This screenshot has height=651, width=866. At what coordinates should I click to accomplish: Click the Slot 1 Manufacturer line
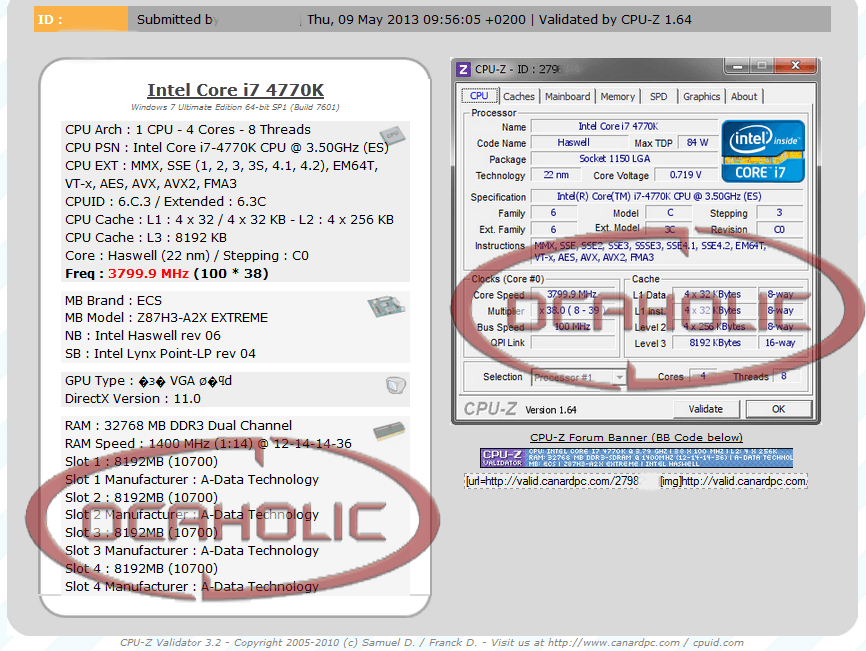click(x=192, y=479)
